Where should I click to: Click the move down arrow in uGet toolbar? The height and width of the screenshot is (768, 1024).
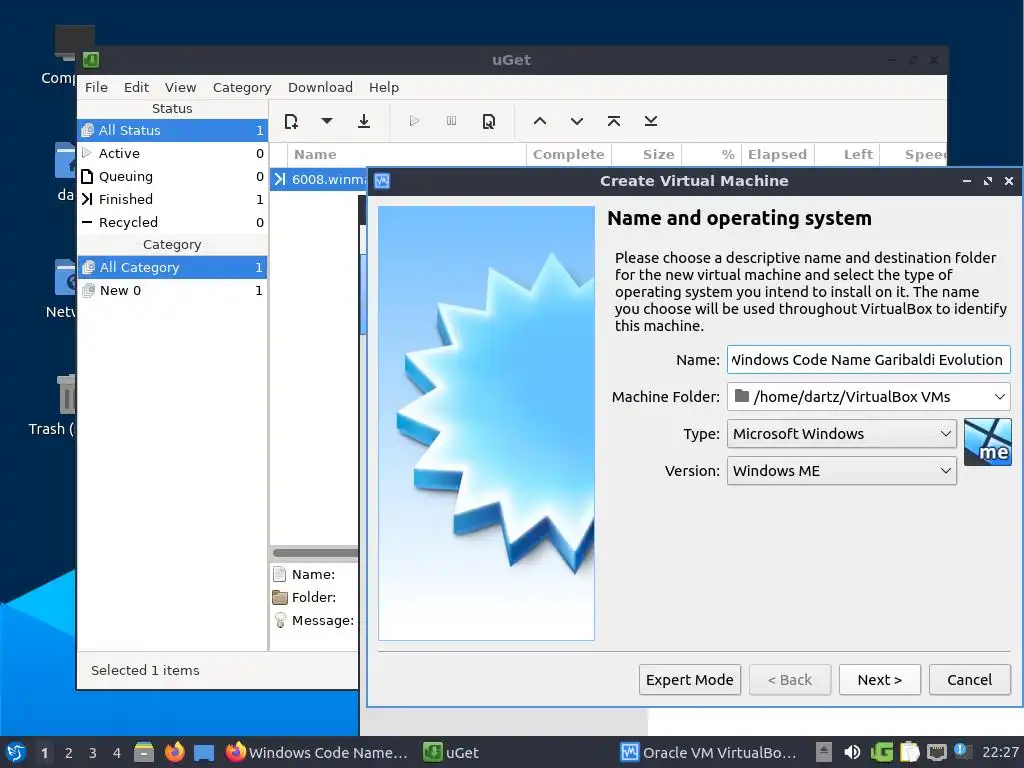pyautogui.click(x=577, y=121)
